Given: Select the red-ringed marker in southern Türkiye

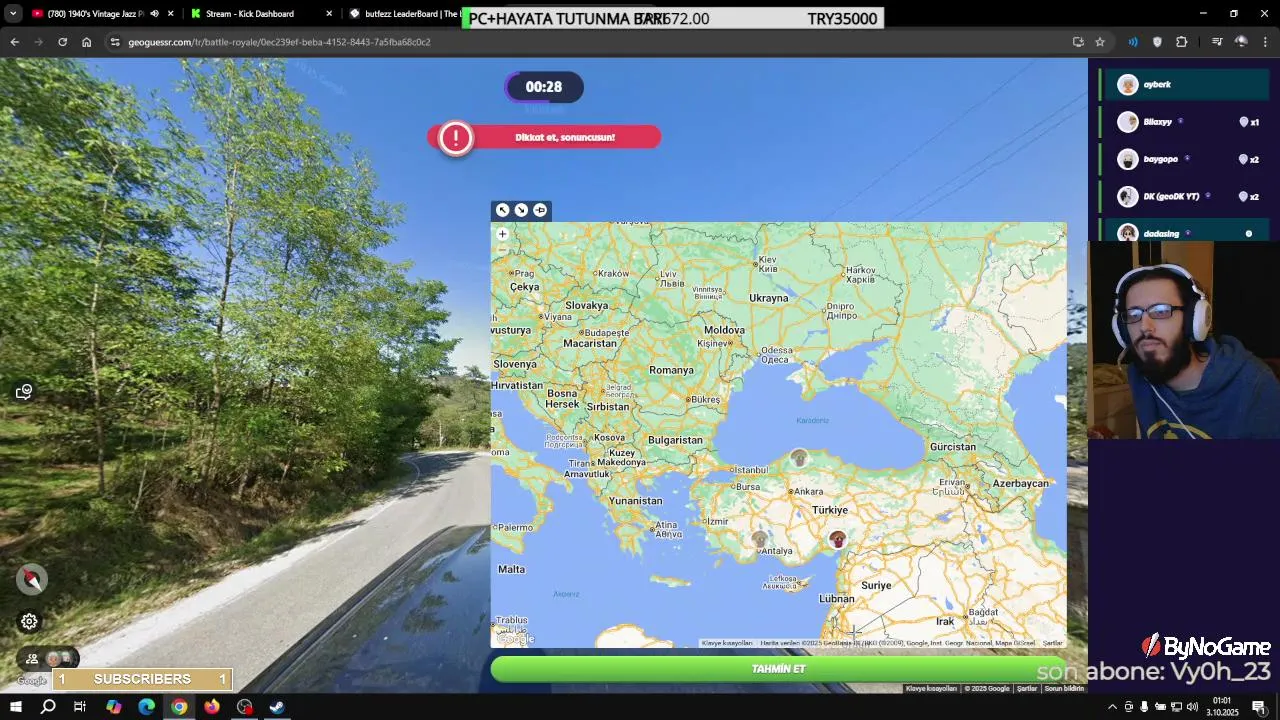Looking at the screenshot, I should [838, 540].
